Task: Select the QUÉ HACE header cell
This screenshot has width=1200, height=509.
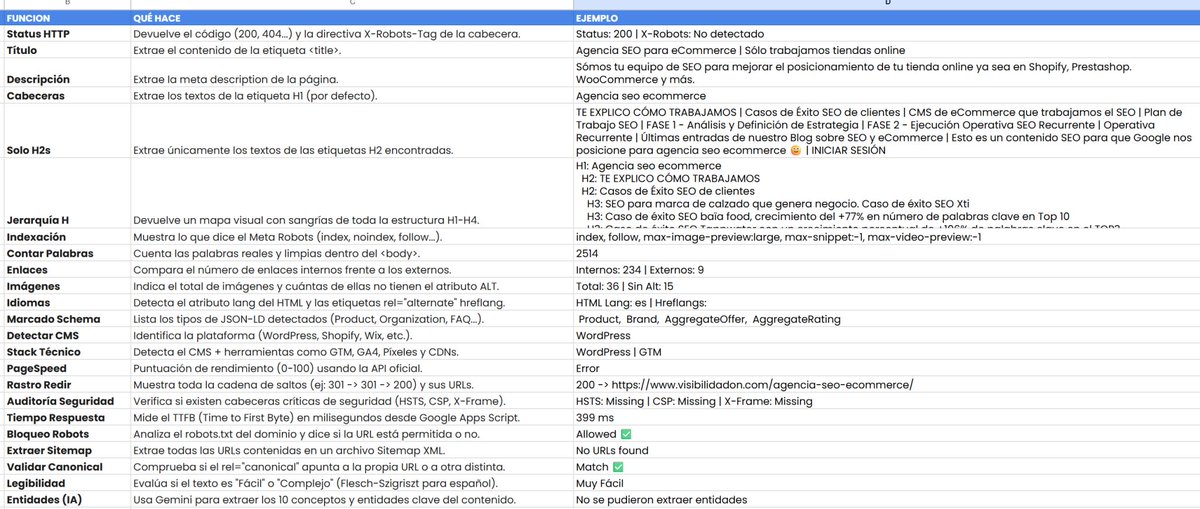Action: [351, 18]
